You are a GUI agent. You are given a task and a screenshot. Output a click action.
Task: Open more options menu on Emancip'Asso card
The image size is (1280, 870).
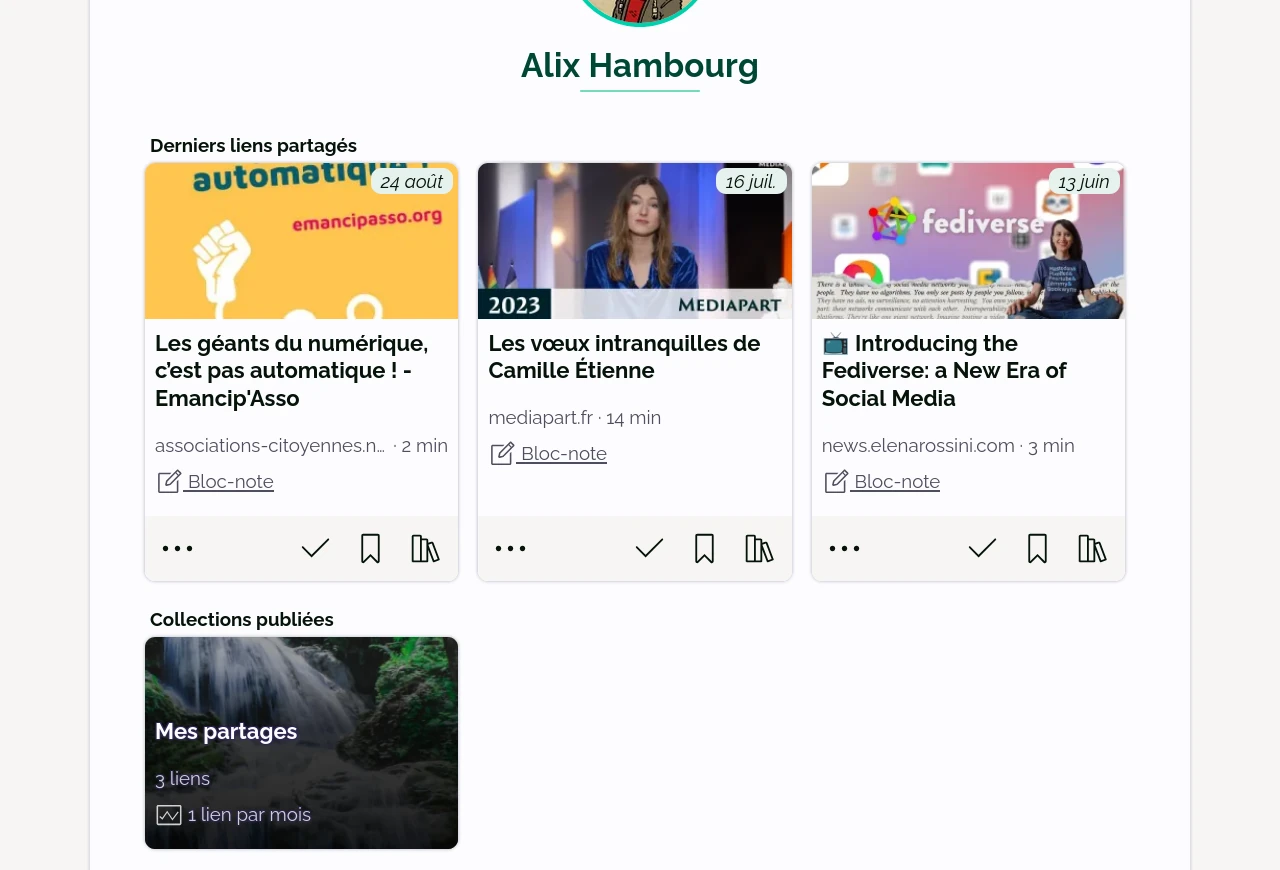click(x=178, y=548)
